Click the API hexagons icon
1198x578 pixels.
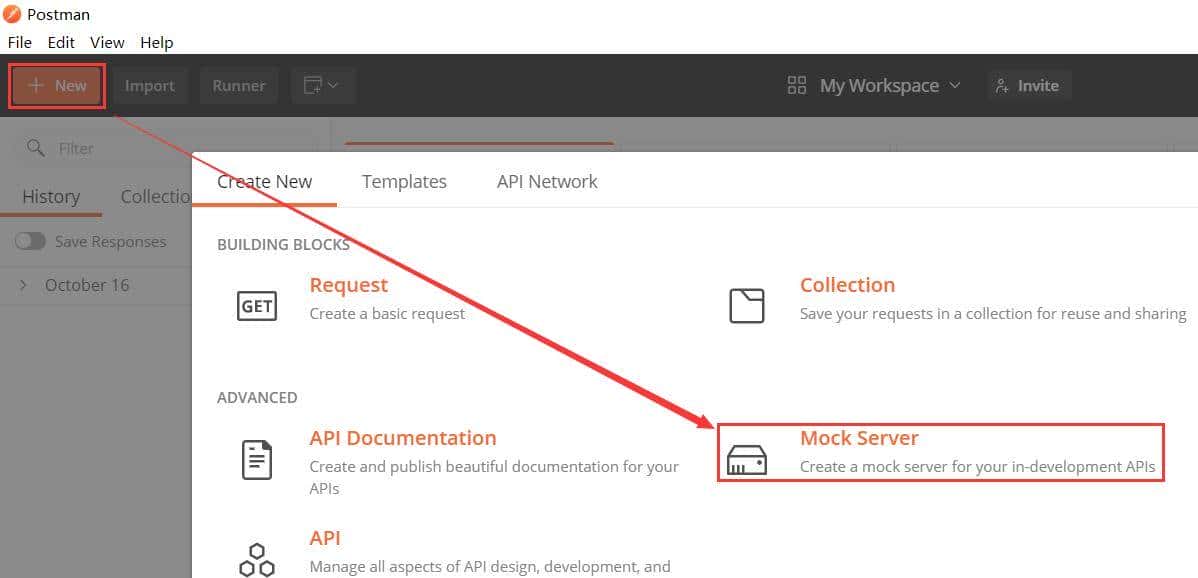pos(257,560)
